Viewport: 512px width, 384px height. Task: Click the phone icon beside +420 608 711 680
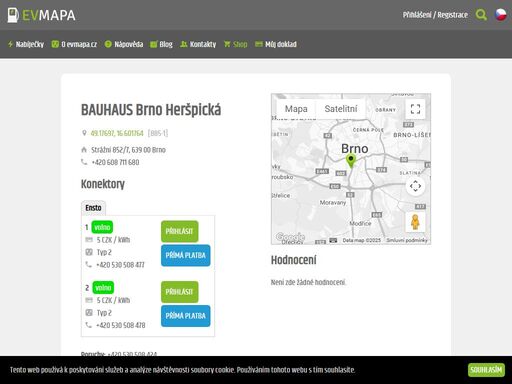tap(84, 162)
